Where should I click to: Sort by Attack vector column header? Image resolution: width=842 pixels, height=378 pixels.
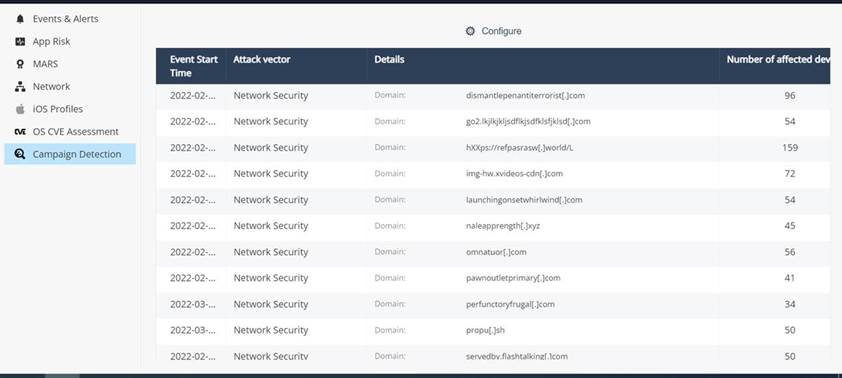click(x=262, y=60)
